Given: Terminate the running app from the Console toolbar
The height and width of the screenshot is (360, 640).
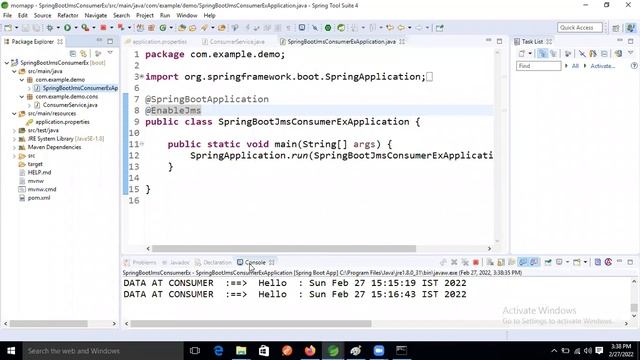Looking at the screenshot, I should point(476,262).
